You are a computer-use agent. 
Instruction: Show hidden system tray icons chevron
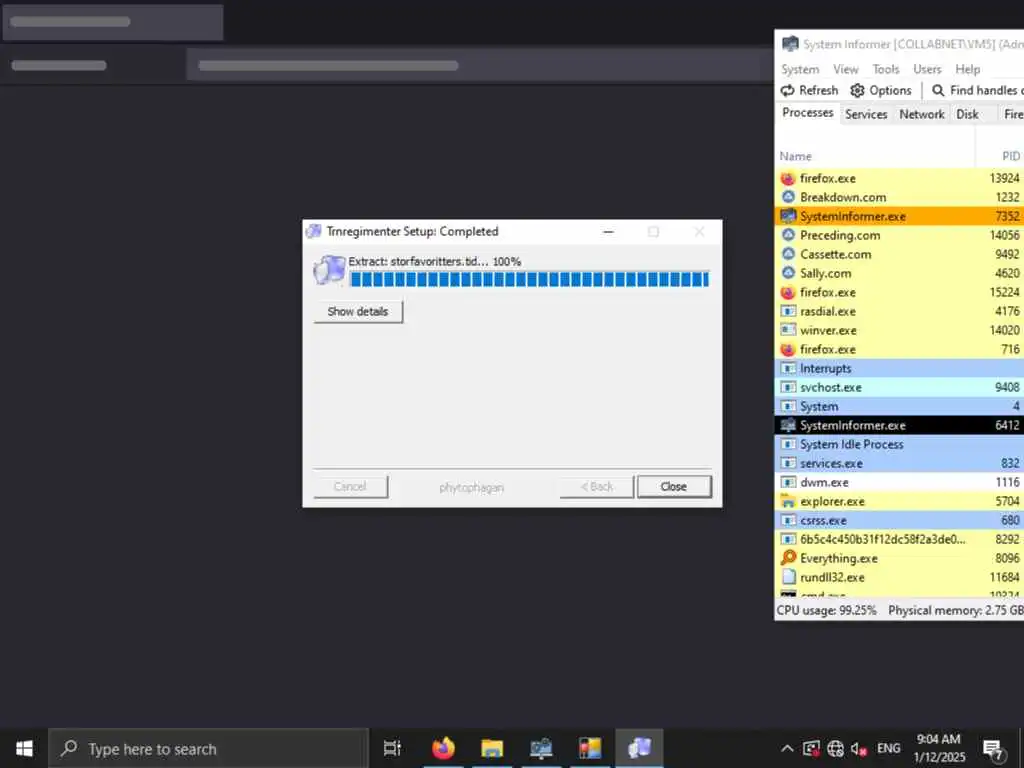788,748
